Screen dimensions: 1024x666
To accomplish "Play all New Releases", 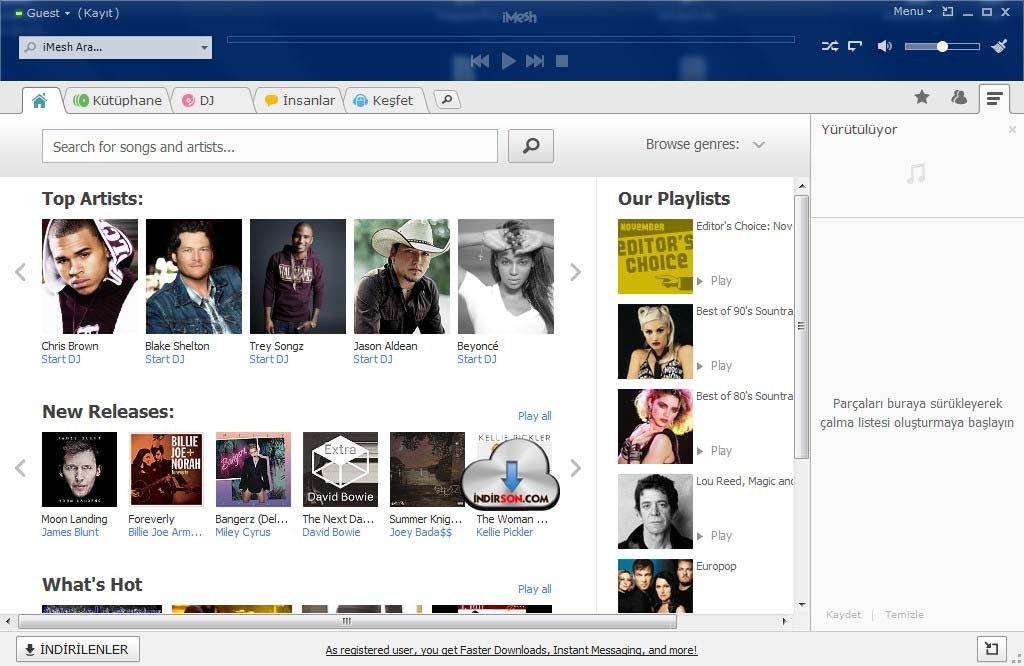I will point(534,416).
